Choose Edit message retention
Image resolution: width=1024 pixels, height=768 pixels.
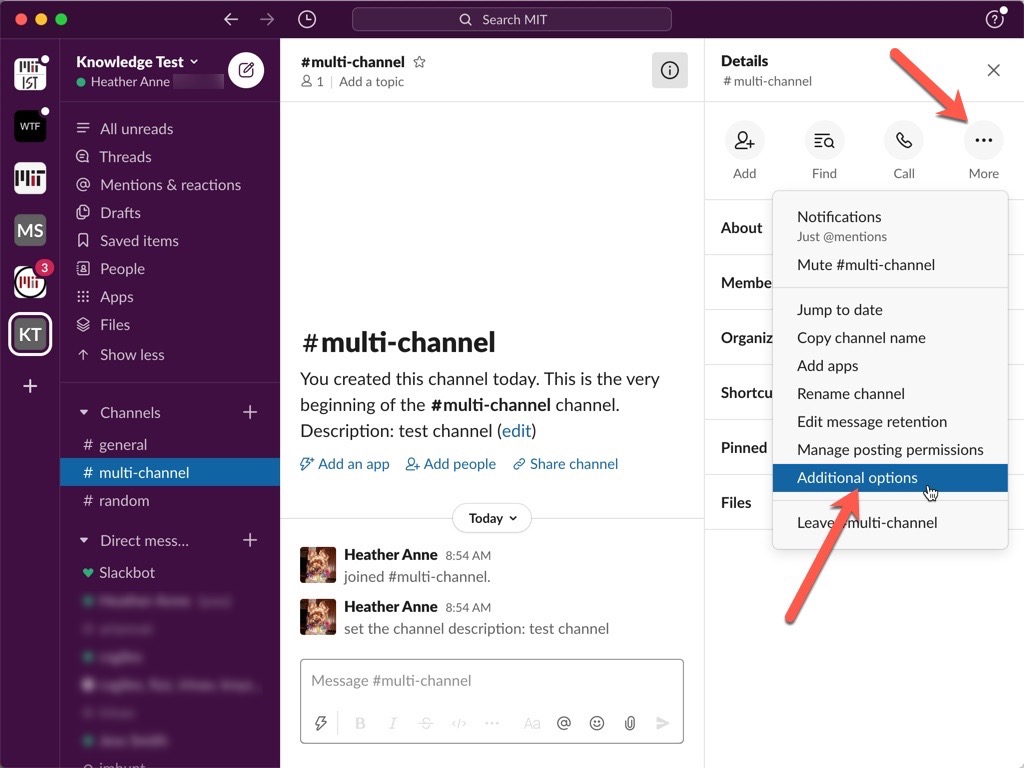pos(889,422)
